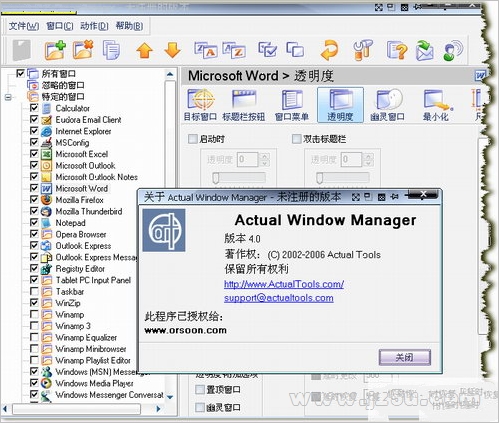
Task: Click the orange undo arrow icon
Action: pyautogui.click(x=329, y=50)
